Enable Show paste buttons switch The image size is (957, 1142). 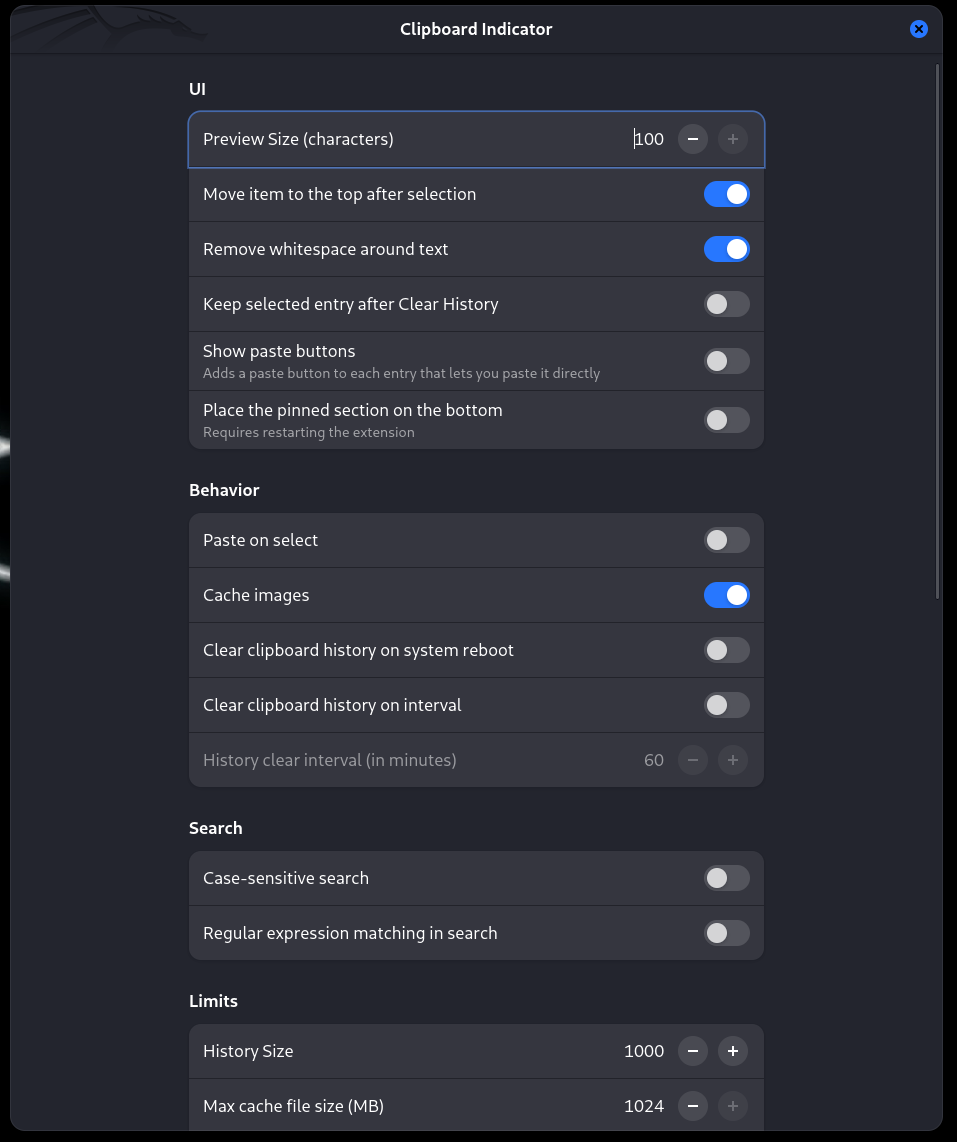click(x=726, y=361)
